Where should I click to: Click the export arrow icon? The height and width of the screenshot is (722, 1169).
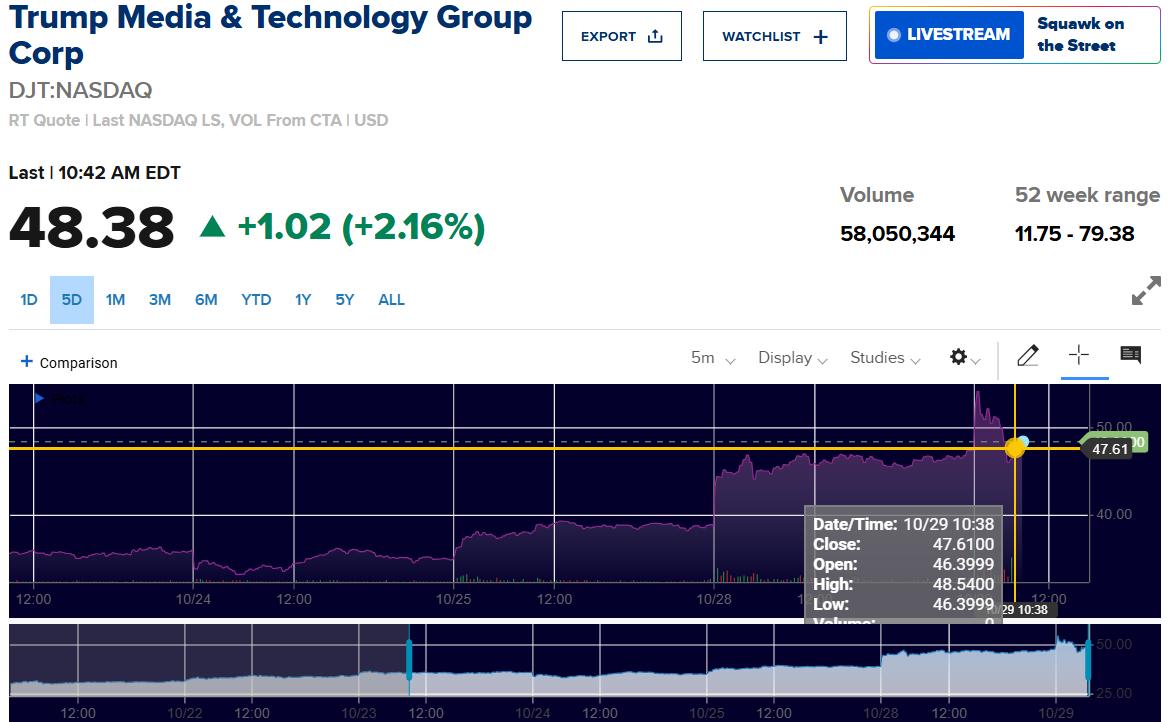(x=655, y=36)
